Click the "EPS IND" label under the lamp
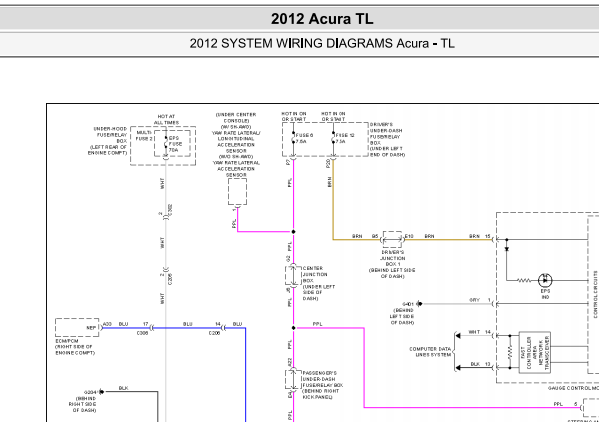Viewport: 599px width, 422px height. point(545,294)
